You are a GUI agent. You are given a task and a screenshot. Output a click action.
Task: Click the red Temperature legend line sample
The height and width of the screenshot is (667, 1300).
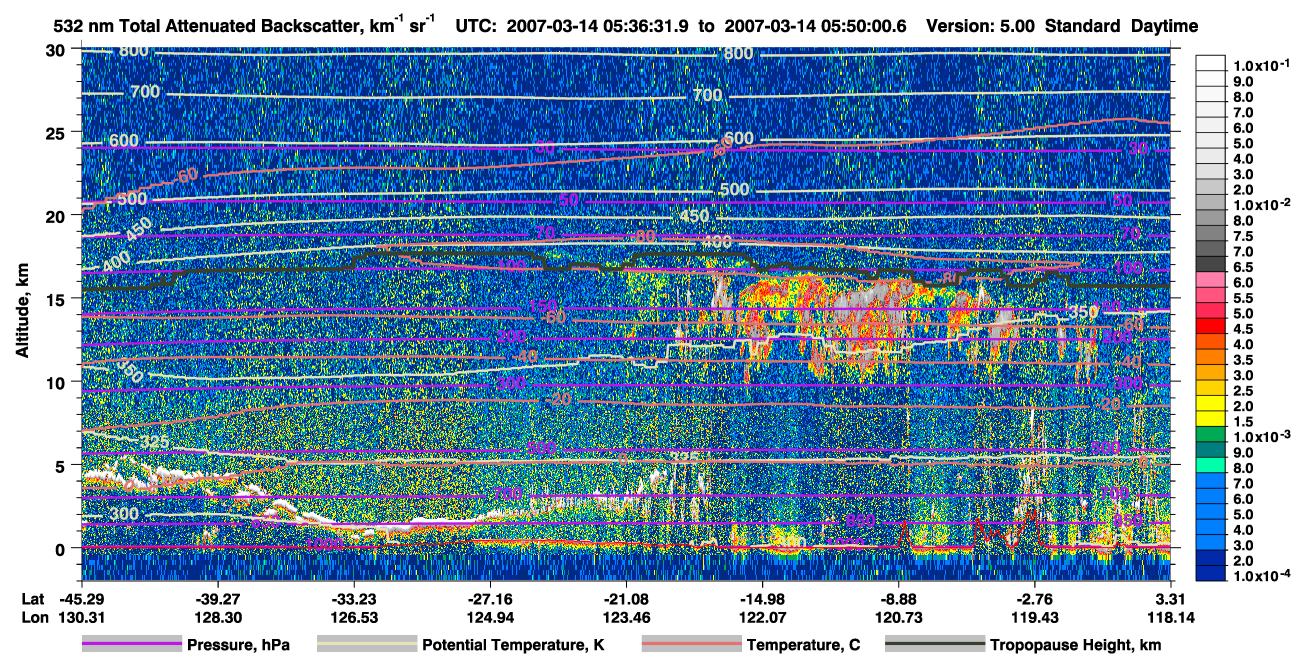691,645
